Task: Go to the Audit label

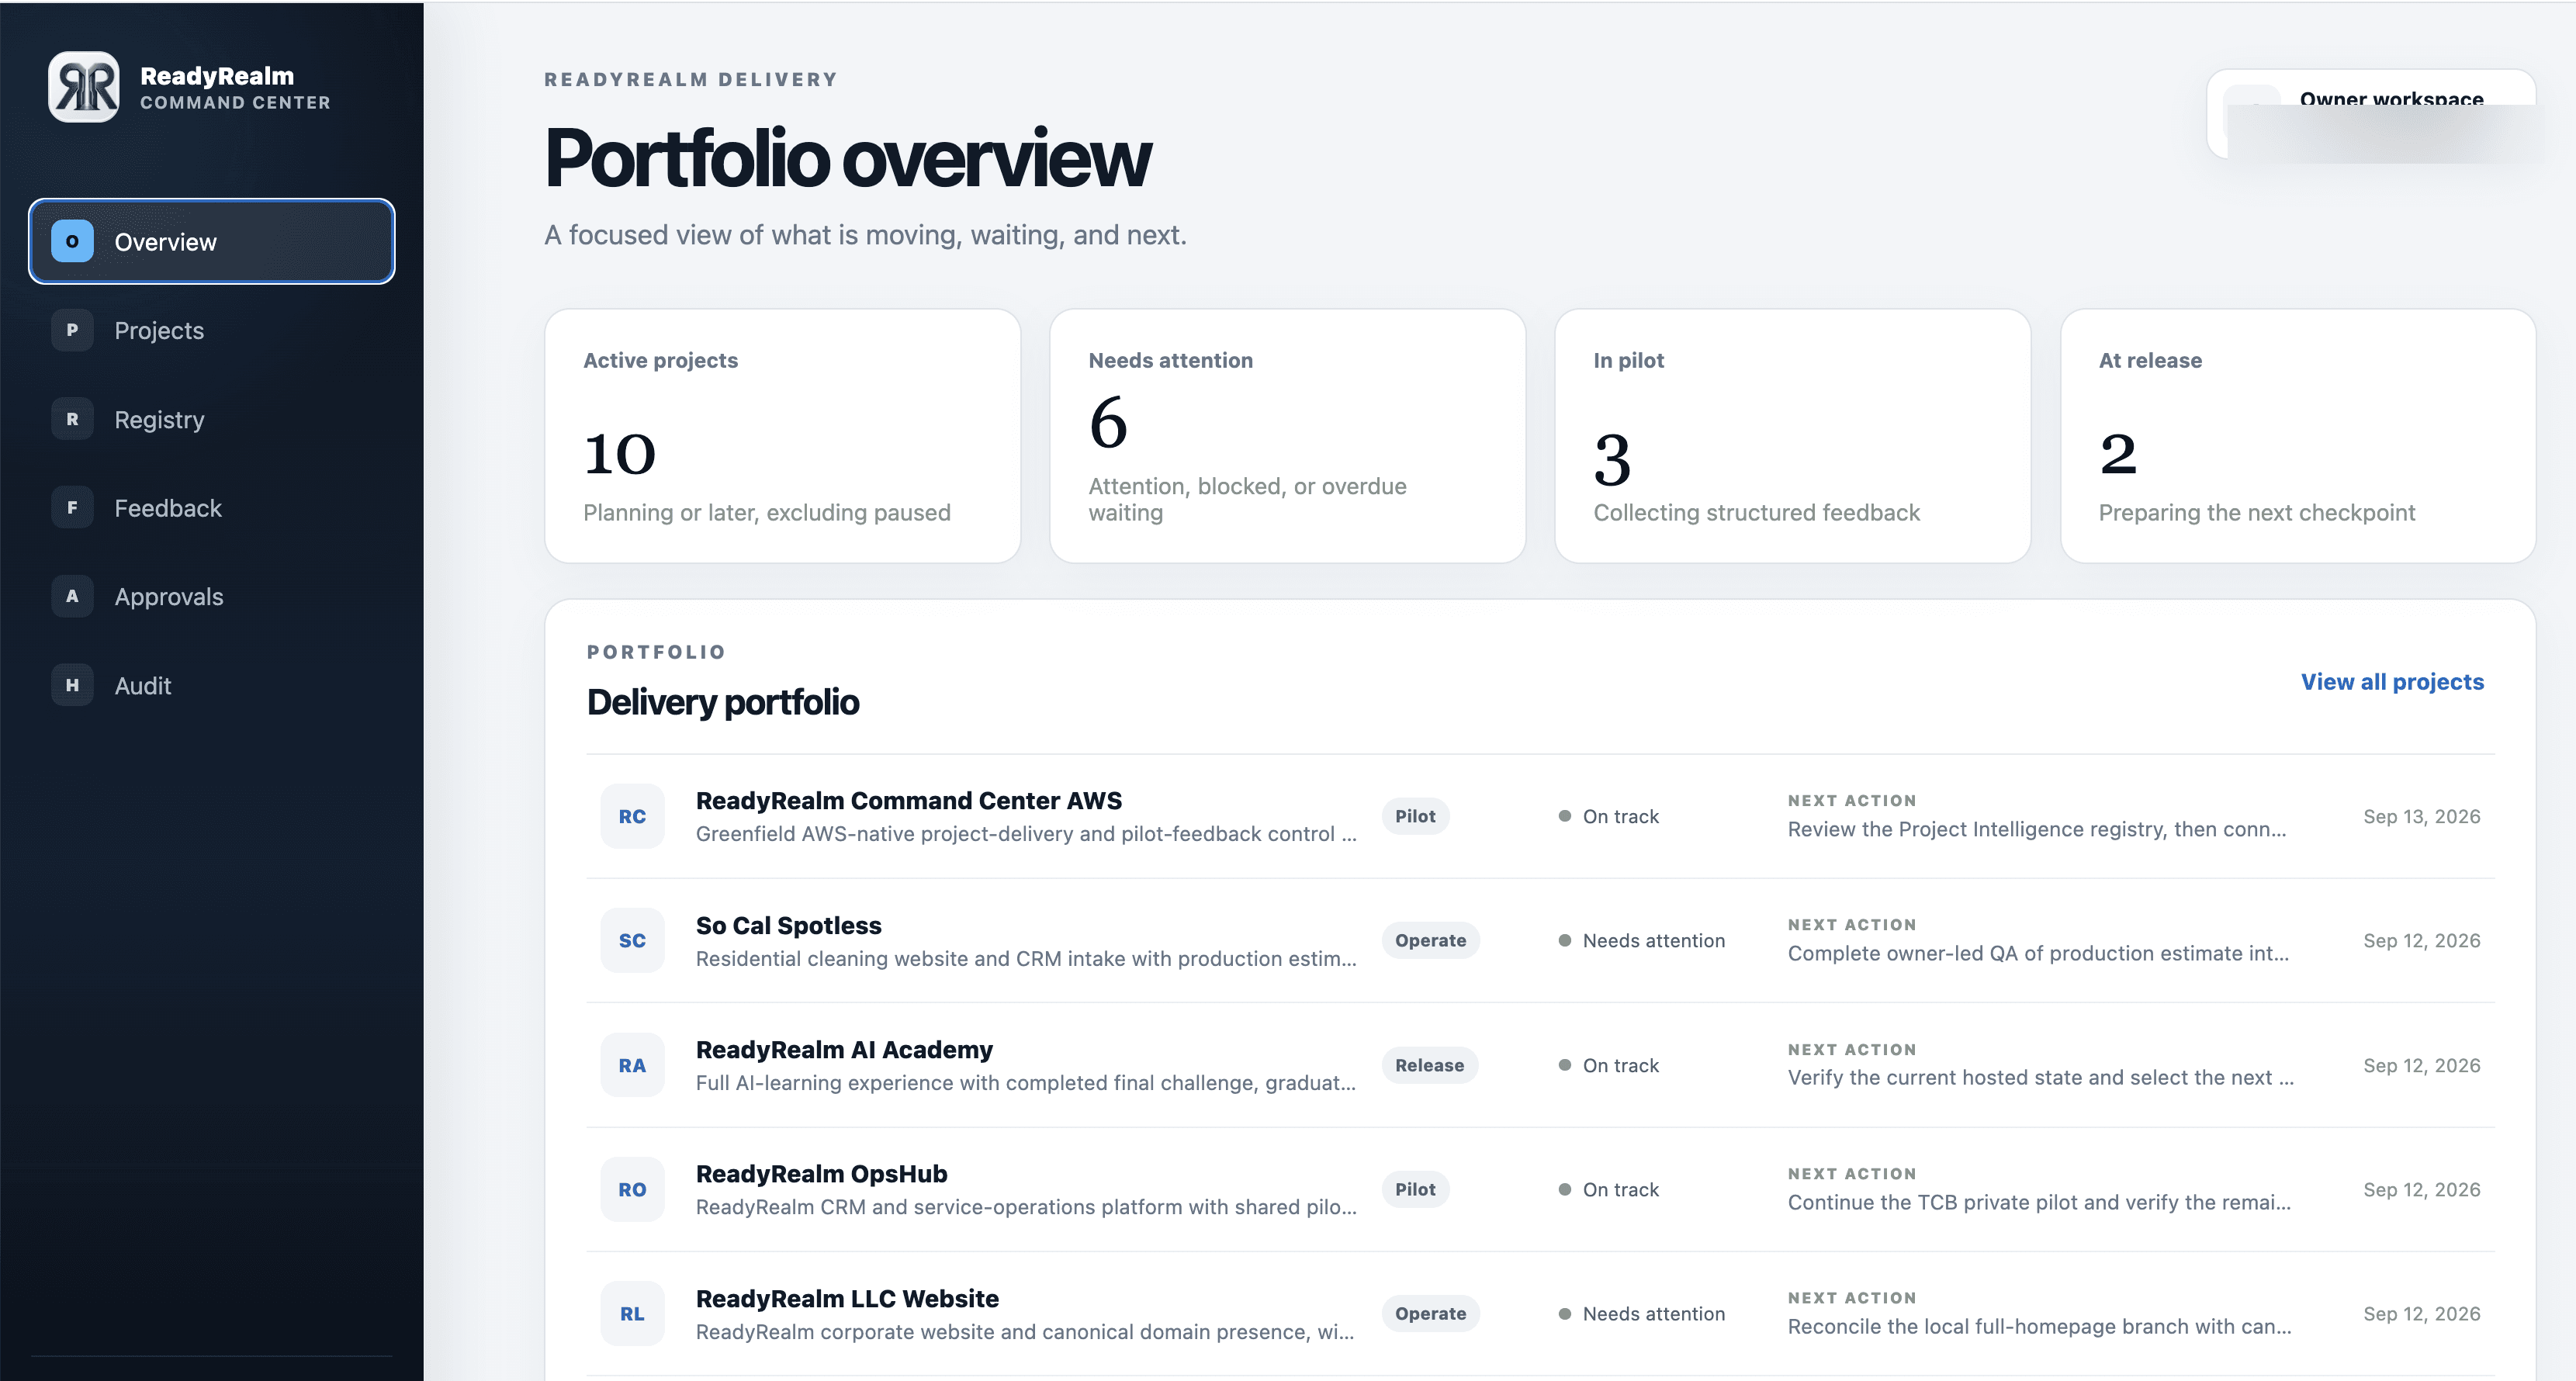Action: (x=143, y=686)
